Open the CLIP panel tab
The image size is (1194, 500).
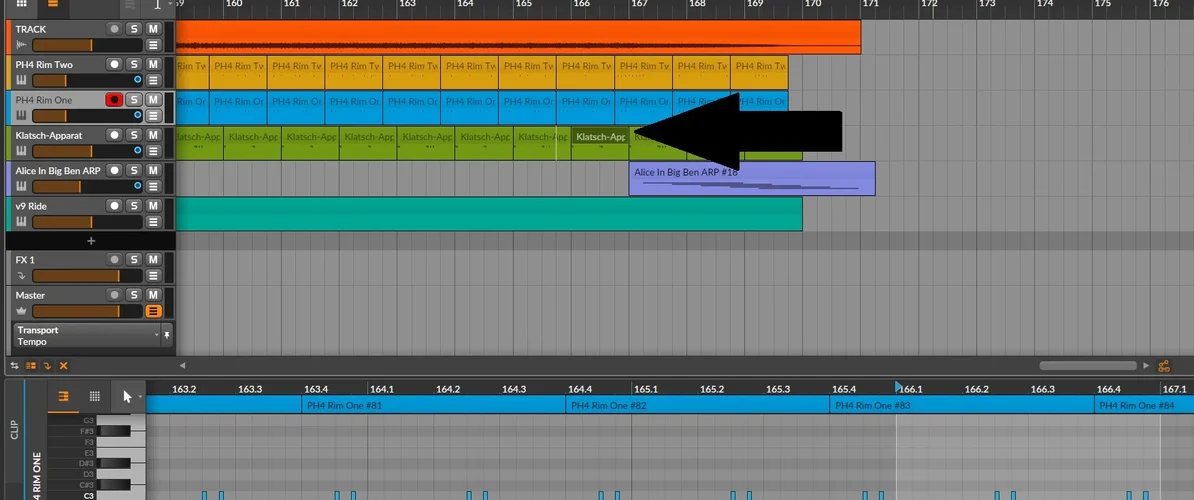pos(14,428)
